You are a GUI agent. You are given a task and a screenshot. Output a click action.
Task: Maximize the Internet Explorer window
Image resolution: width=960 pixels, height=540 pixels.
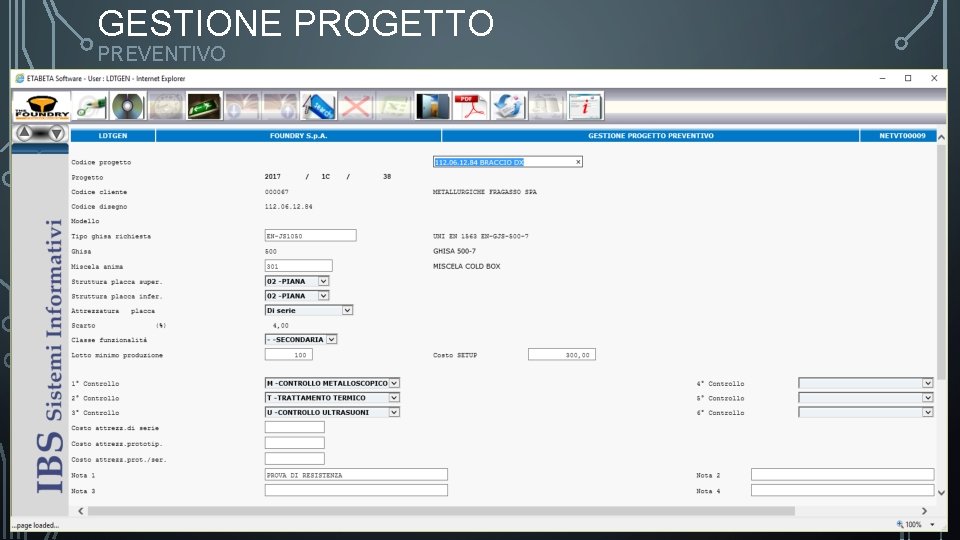[908, 78]
